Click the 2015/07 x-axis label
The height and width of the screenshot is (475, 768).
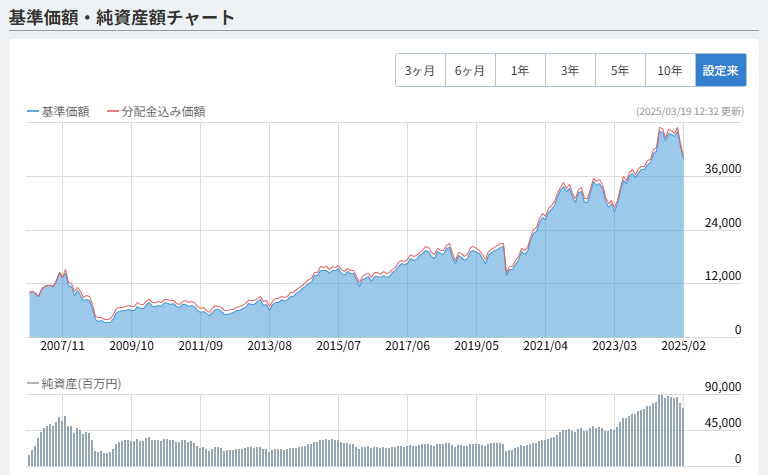click(x=338, y=346)
